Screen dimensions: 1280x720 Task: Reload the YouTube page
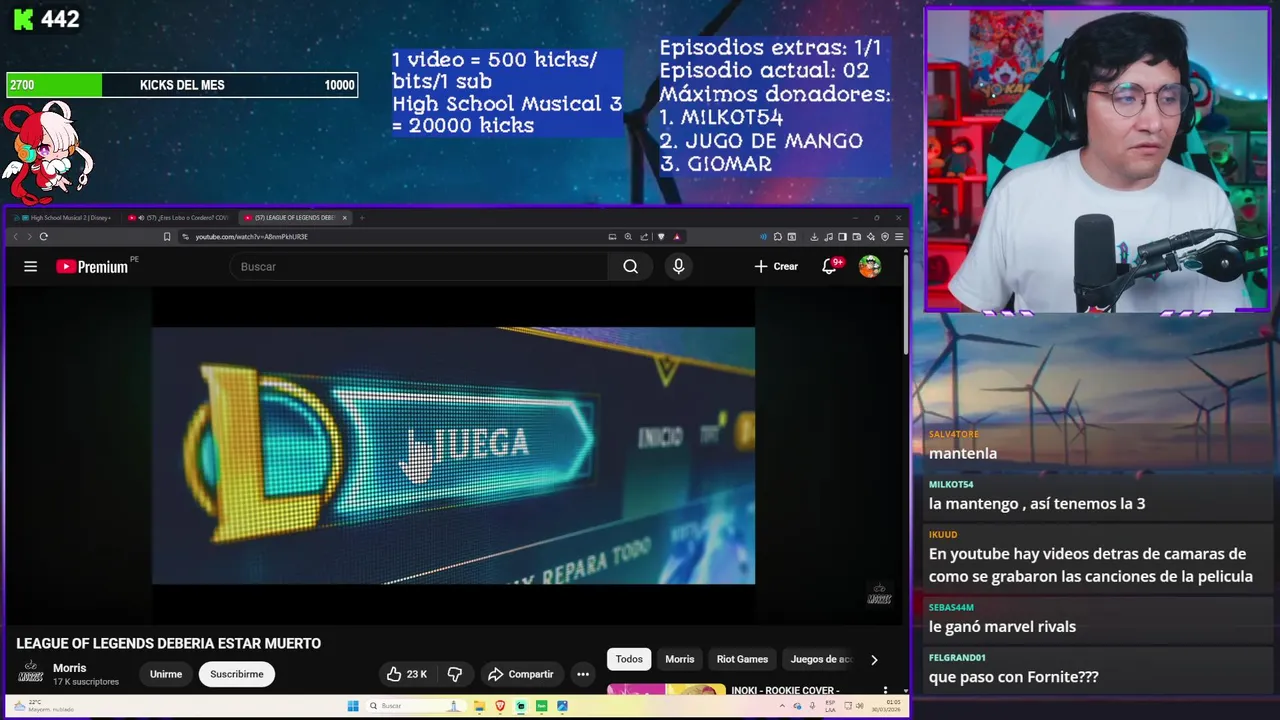point(43,237)
